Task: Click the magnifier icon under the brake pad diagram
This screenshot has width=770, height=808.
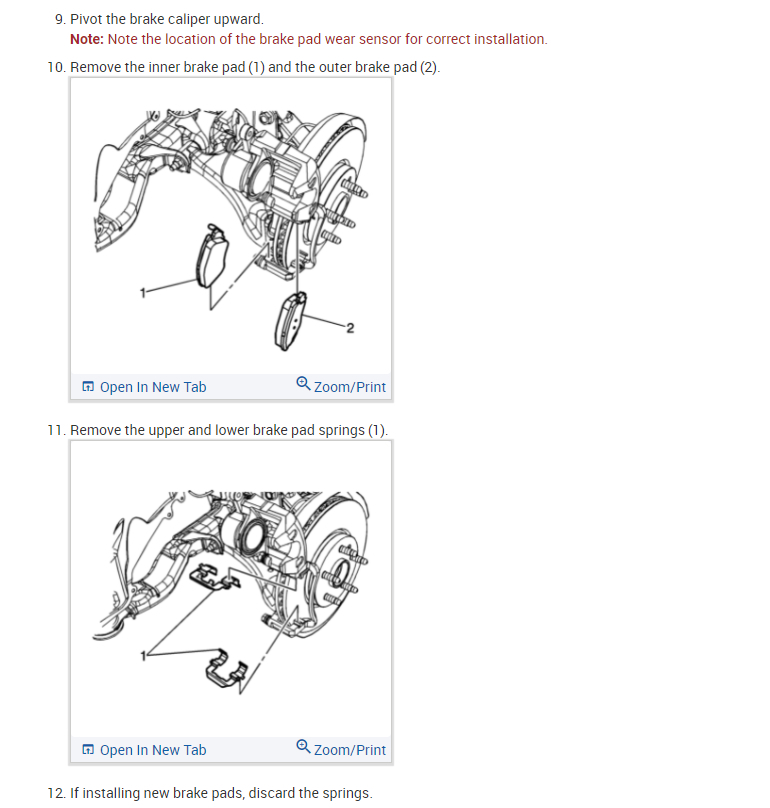Action: pos(303,384)
